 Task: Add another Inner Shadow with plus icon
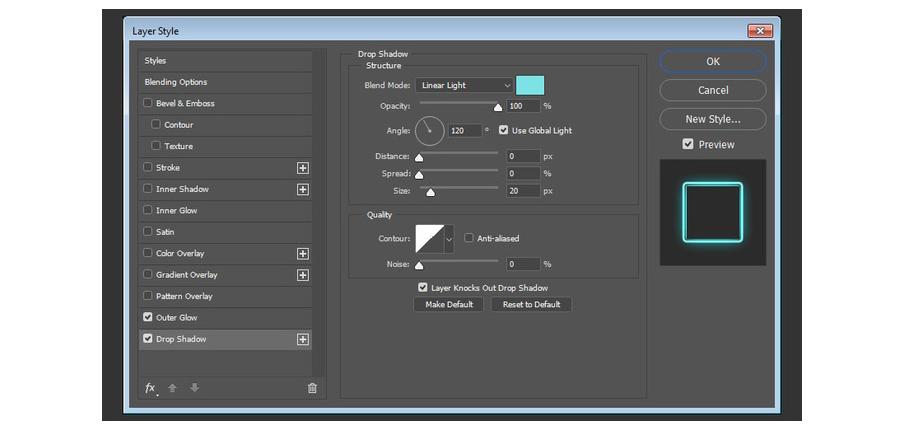pyautogui.click(x=303, y=189)
